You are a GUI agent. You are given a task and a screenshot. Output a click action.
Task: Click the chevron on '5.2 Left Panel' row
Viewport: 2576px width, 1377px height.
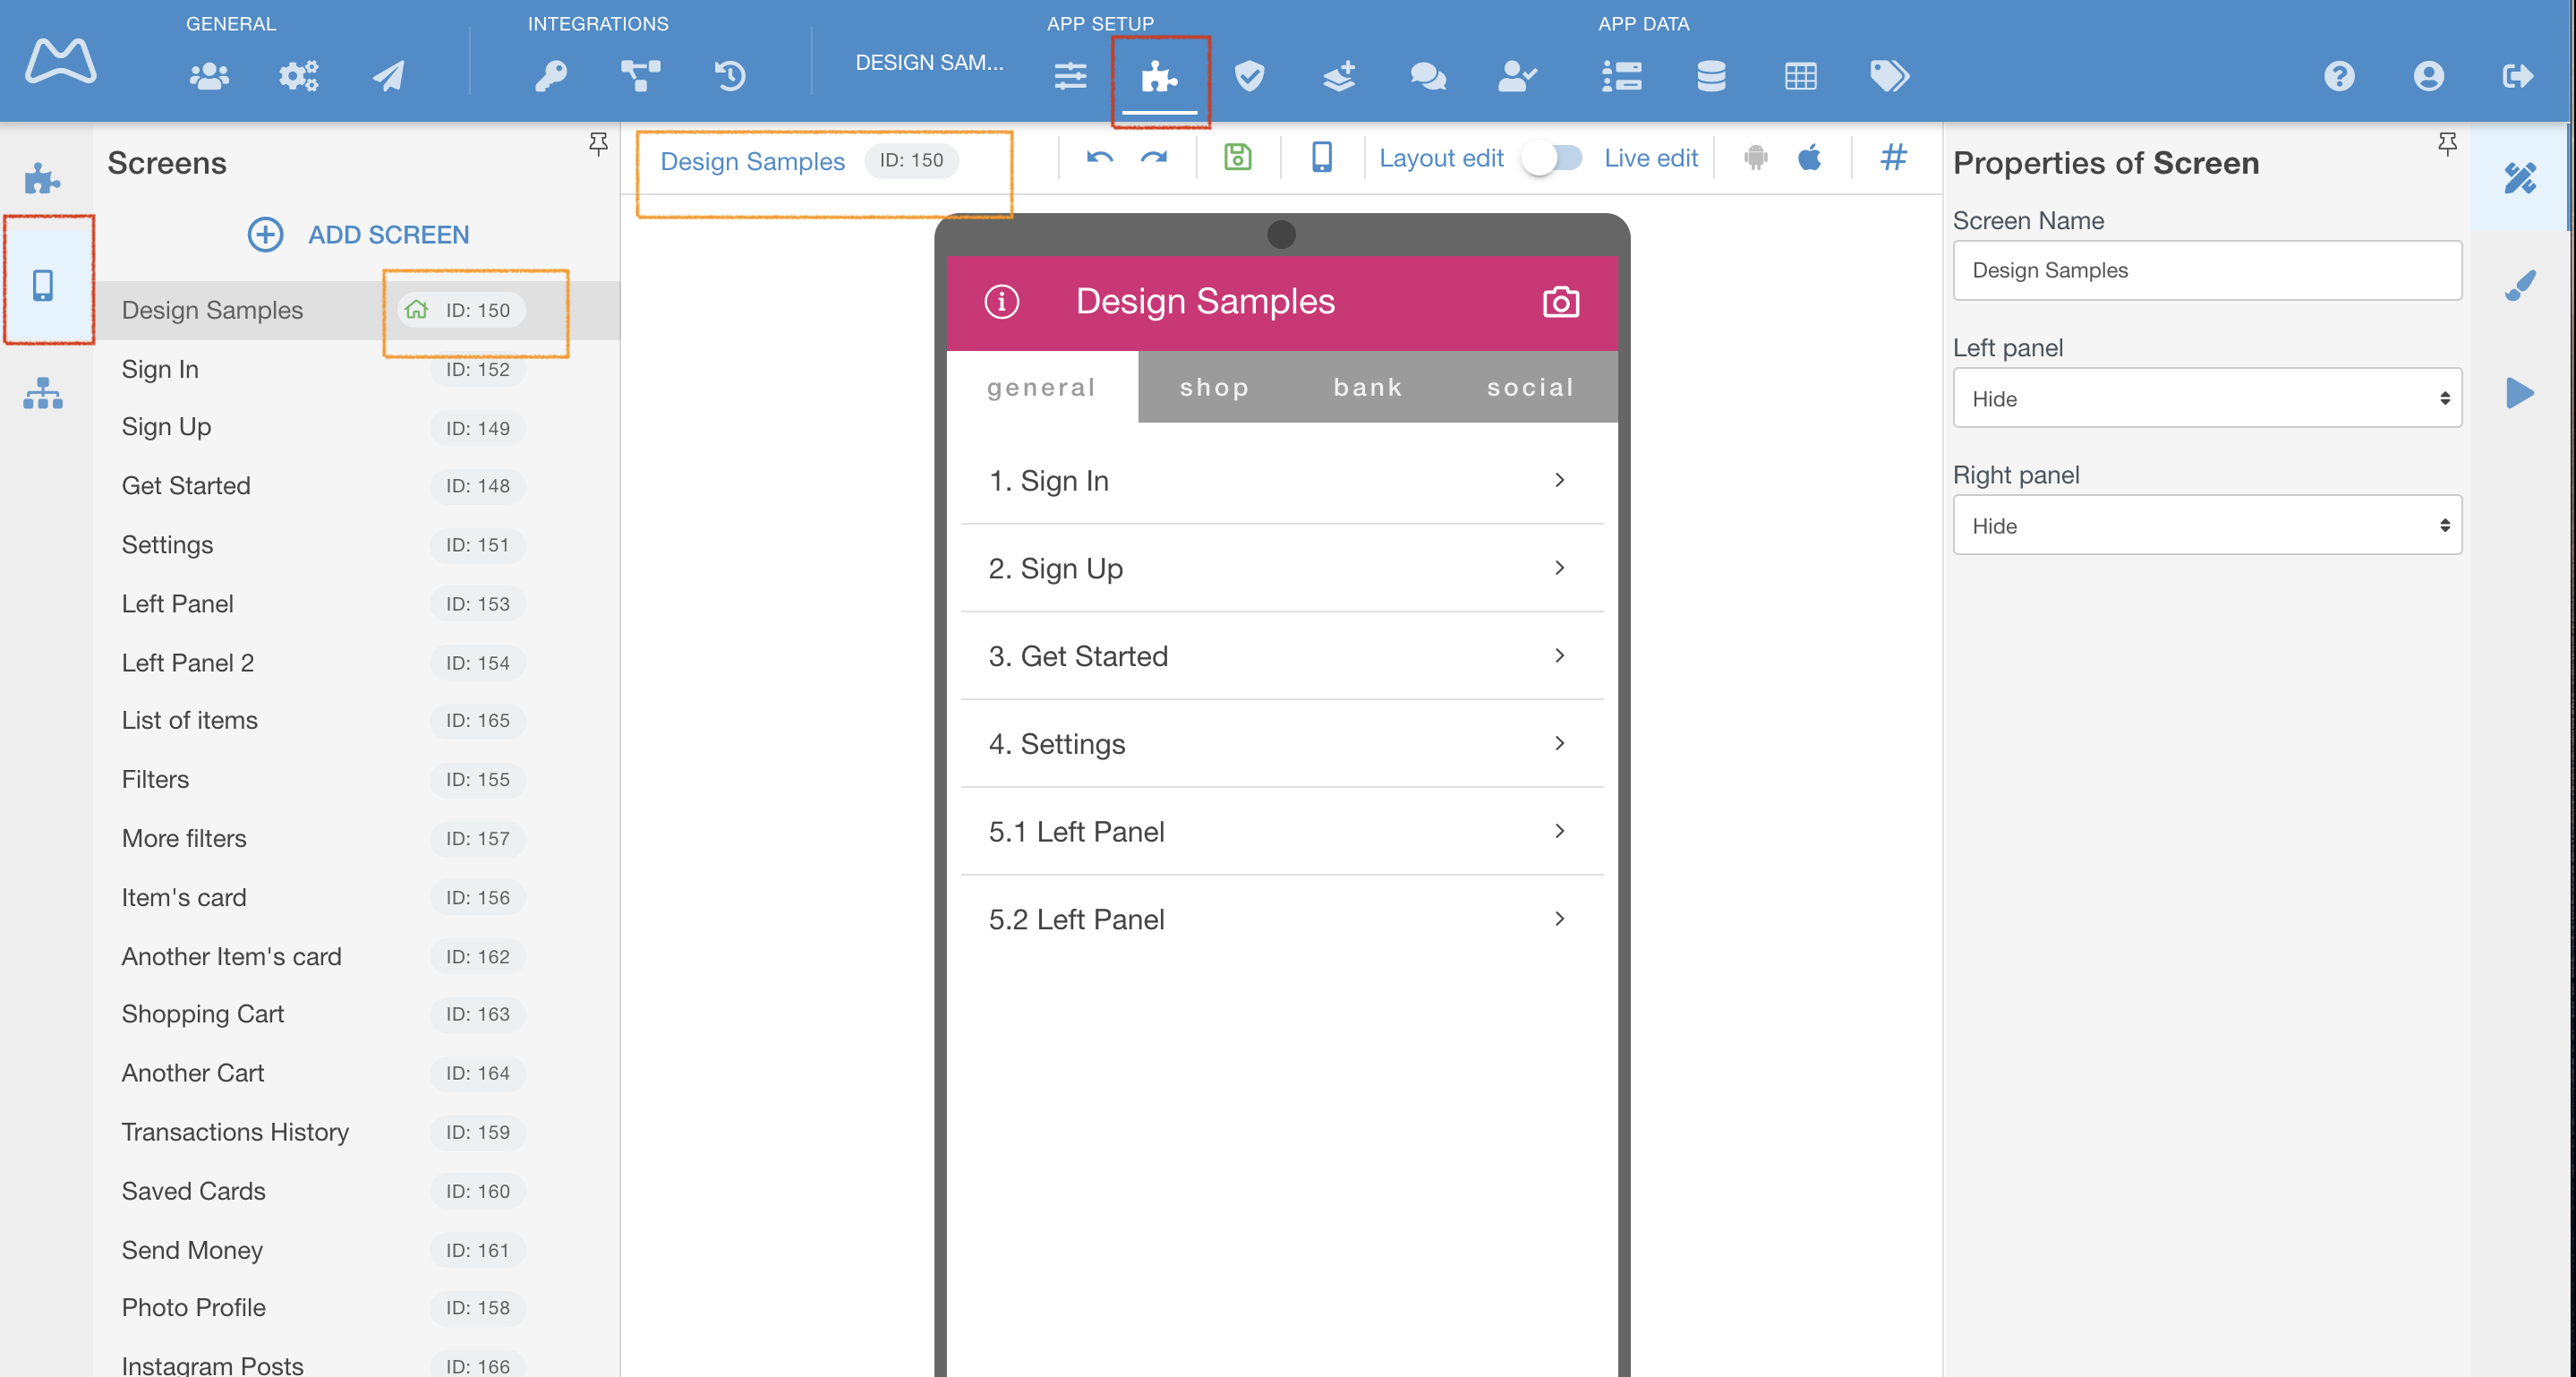1560,919
